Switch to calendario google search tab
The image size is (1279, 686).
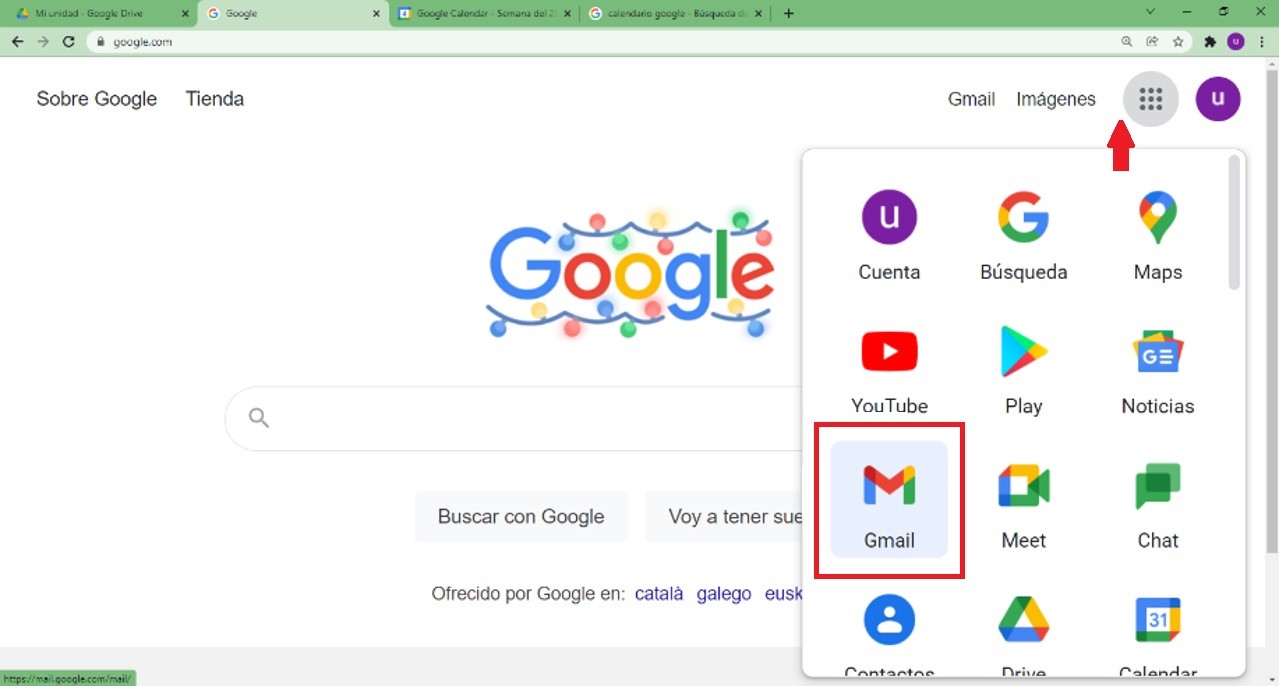675,14
